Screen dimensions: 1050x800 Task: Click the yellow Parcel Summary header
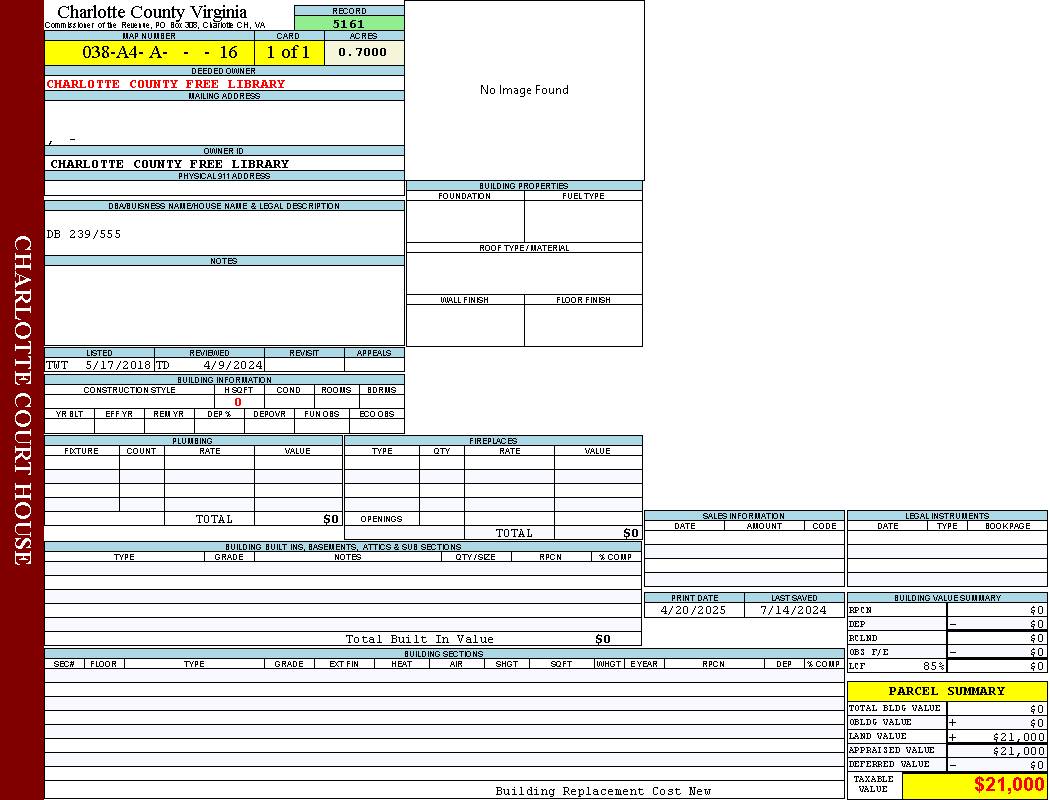(x=946, y=691)
